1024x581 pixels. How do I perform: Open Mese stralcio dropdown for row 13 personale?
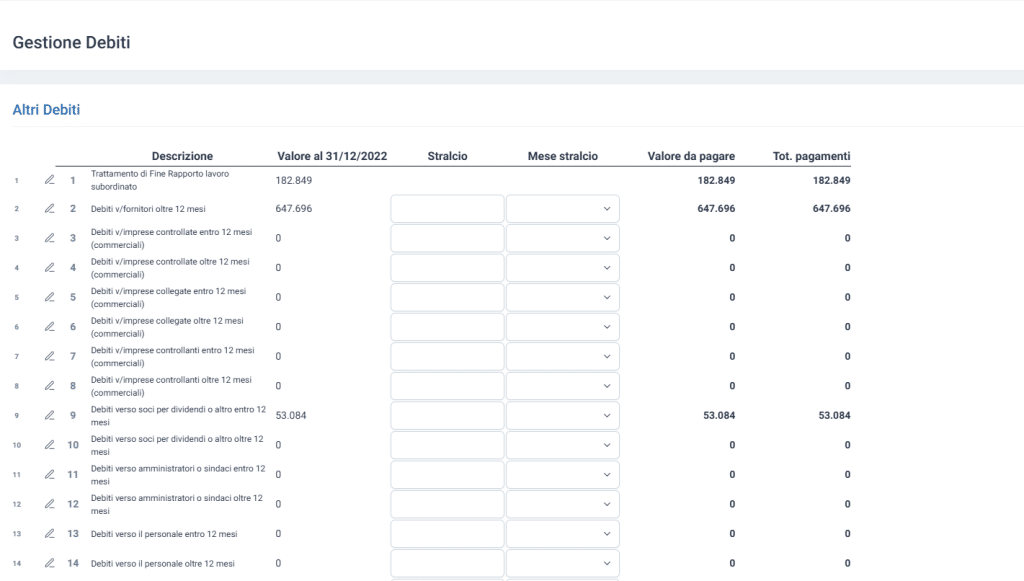pos(563,534)
